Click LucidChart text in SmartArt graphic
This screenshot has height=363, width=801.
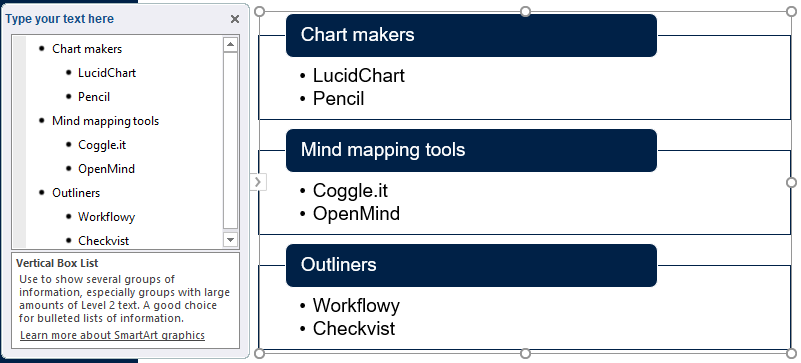click(359, 76)
